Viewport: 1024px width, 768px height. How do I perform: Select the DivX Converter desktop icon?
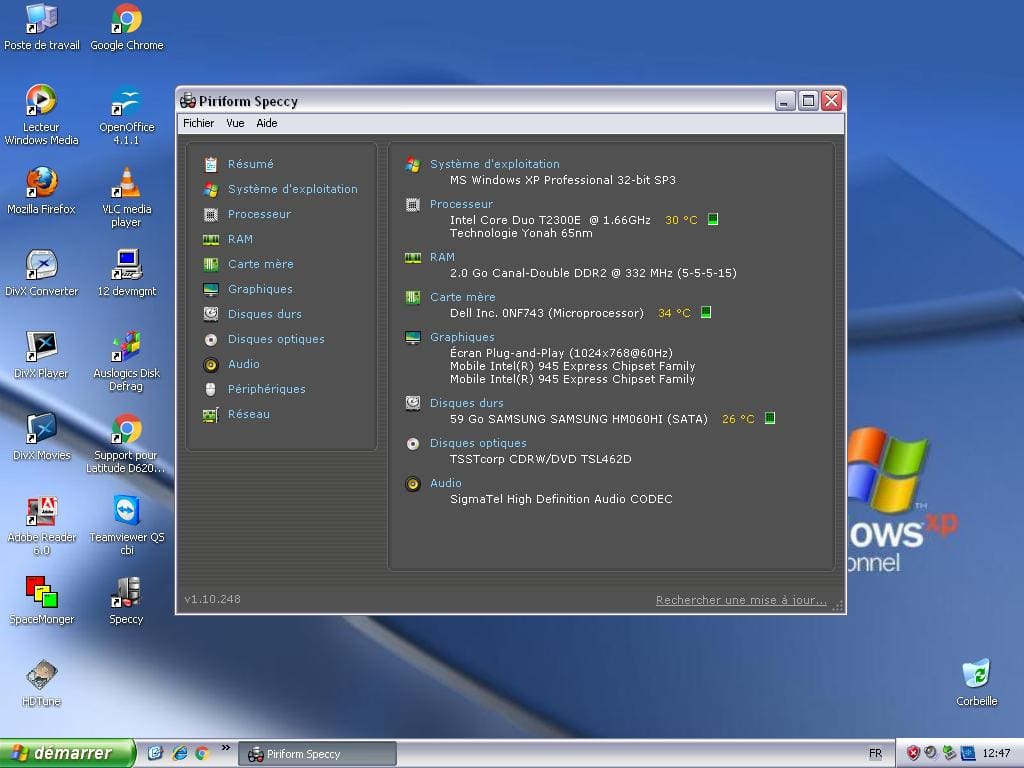[41, 273]
